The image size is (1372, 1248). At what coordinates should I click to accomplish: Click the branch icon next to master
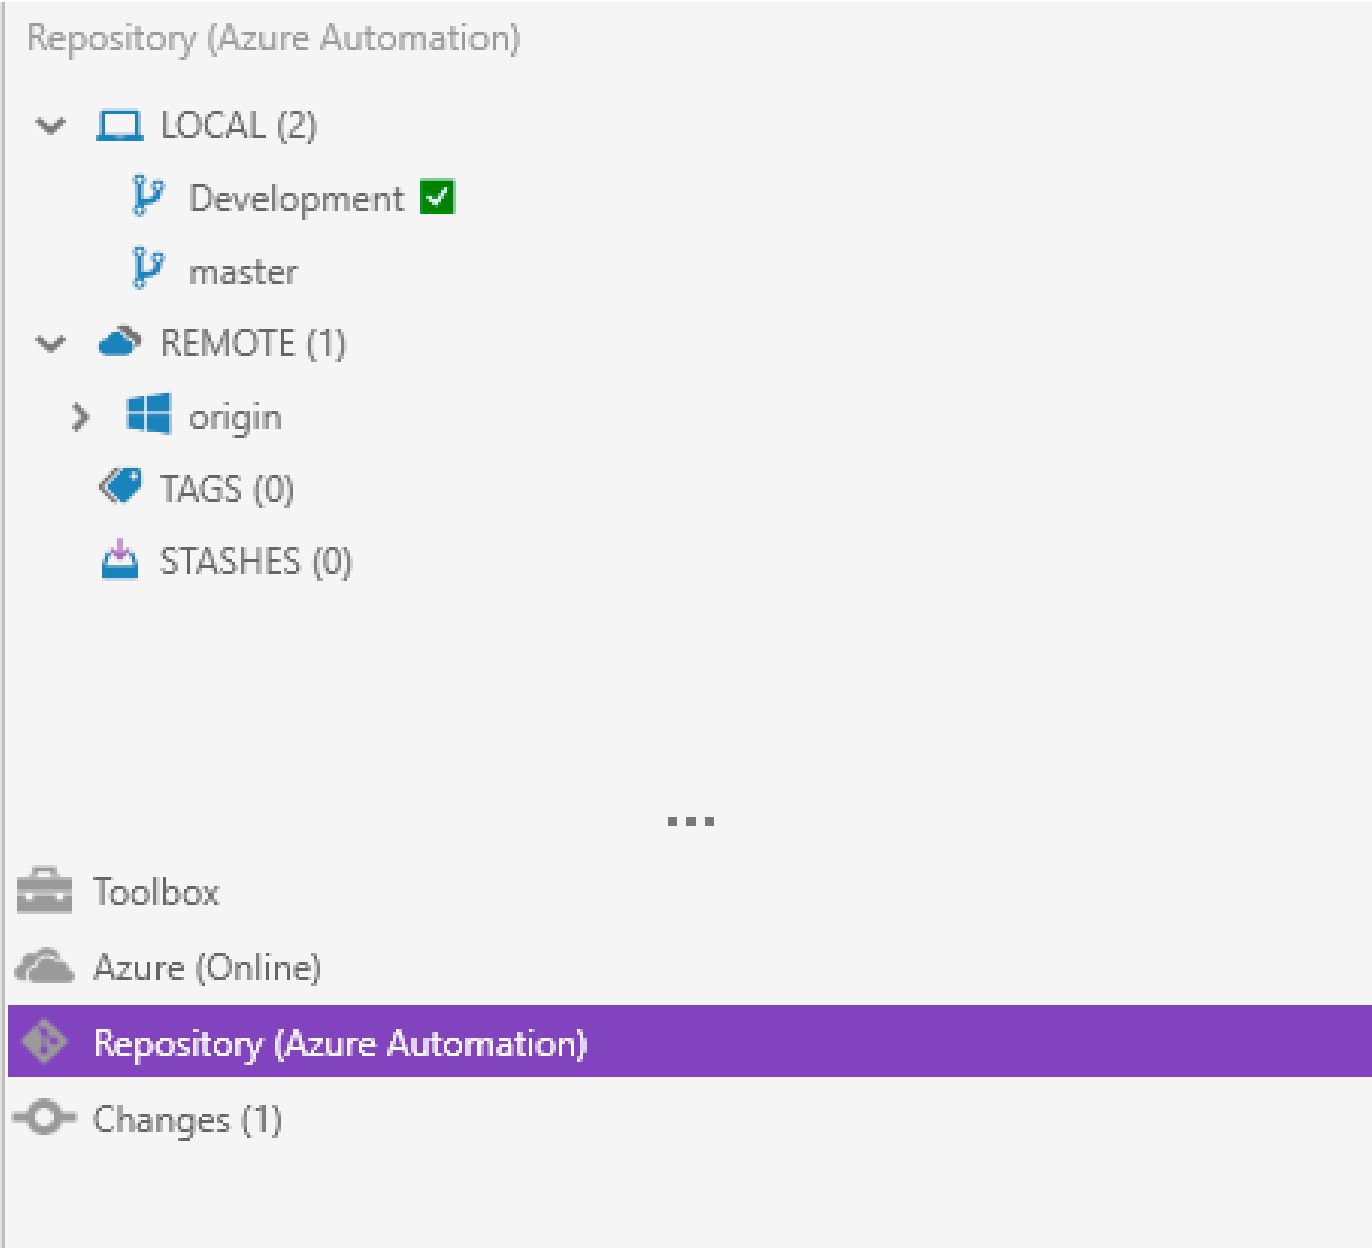point(148,269)
